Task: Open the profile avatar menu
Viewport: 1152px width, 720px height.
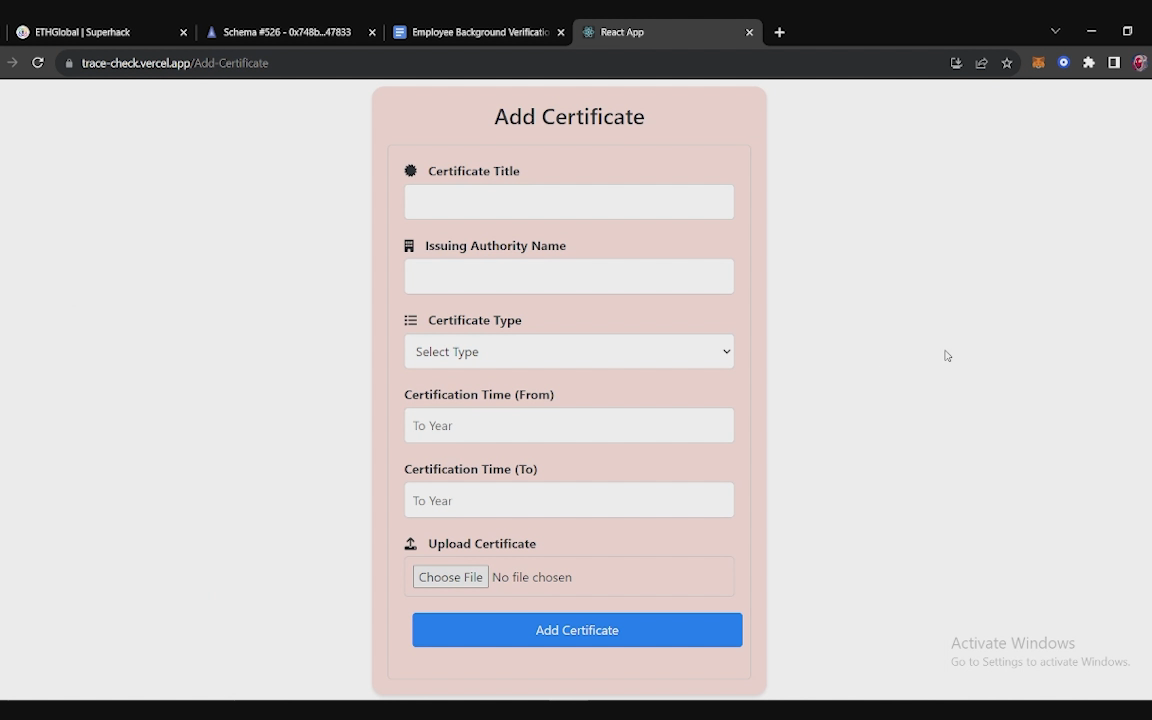Action: tap(1140, 63)
